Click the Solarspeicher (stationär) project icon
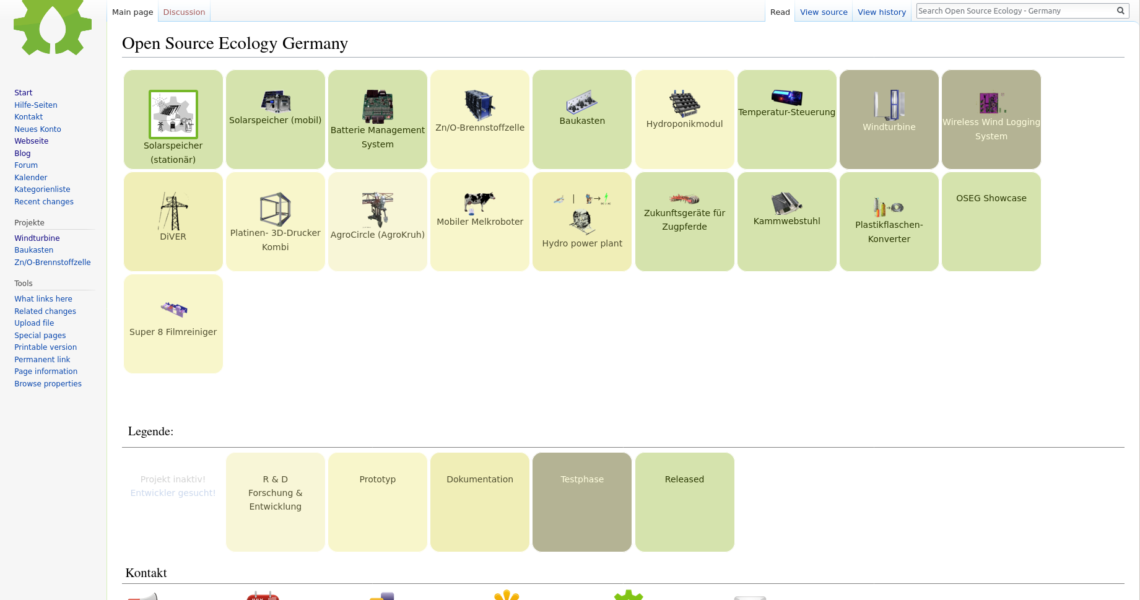Image resolution: width=1140 pixels, height=600 pixels. click(x=173, y=114)
